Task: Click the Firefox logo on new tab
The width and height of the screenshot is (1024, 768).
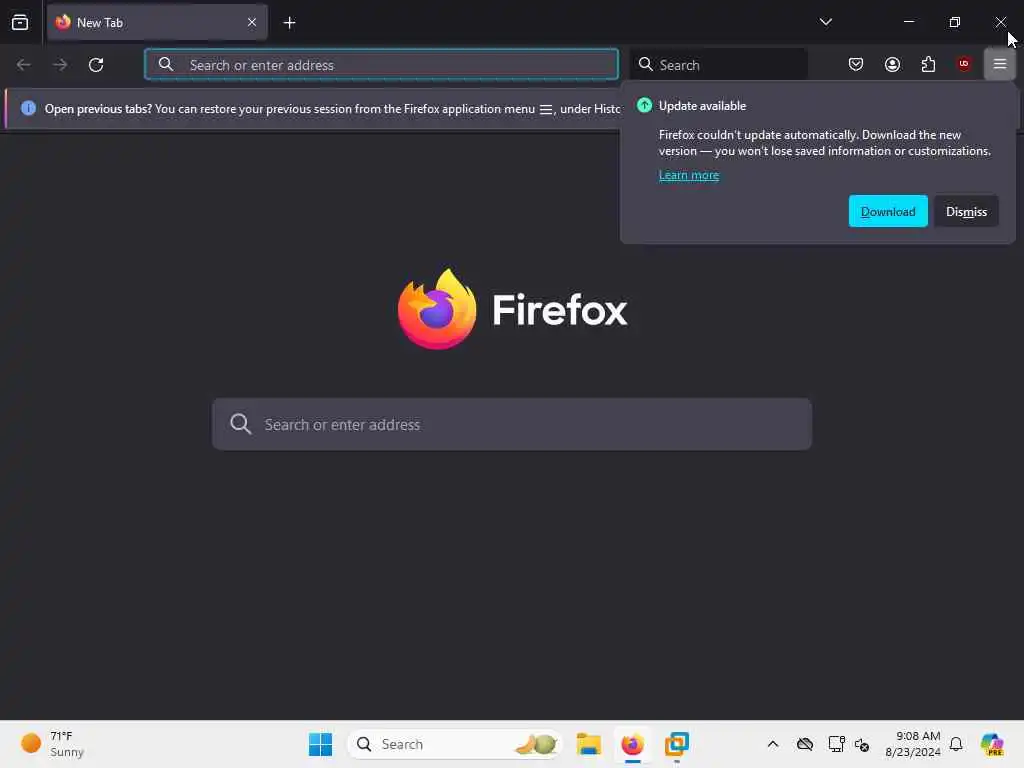Action: pos(512,309)
